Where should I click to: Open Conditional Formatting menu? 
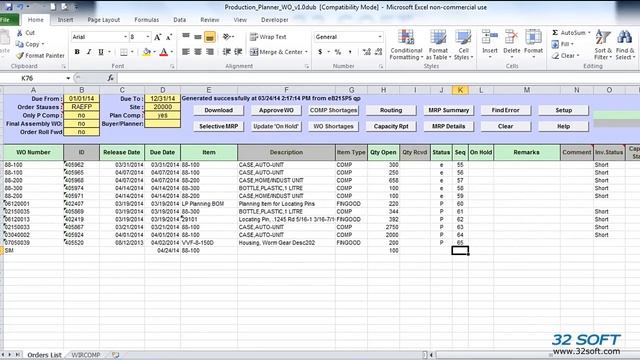tap(406, 45)
